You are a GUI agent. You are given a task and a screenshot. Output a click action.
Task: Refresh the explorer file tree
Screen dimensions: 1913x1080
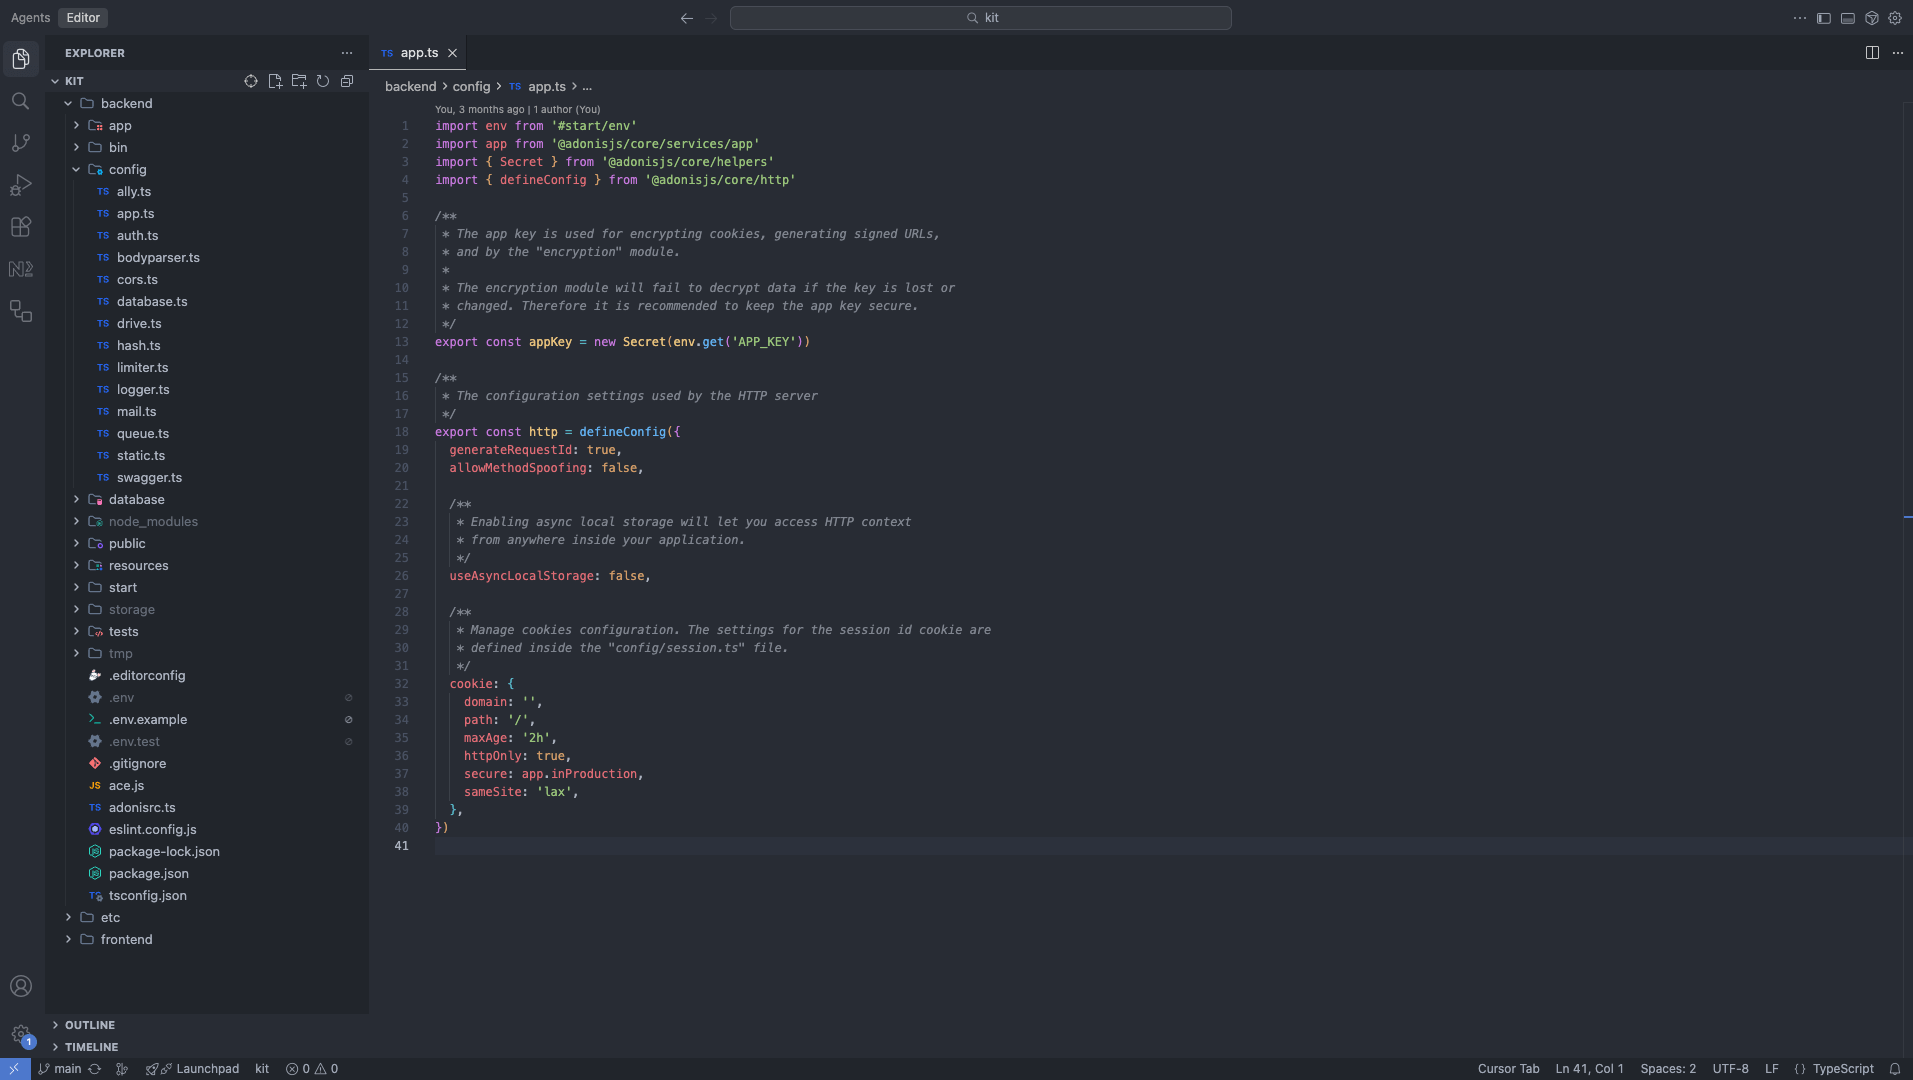(323, 81)
